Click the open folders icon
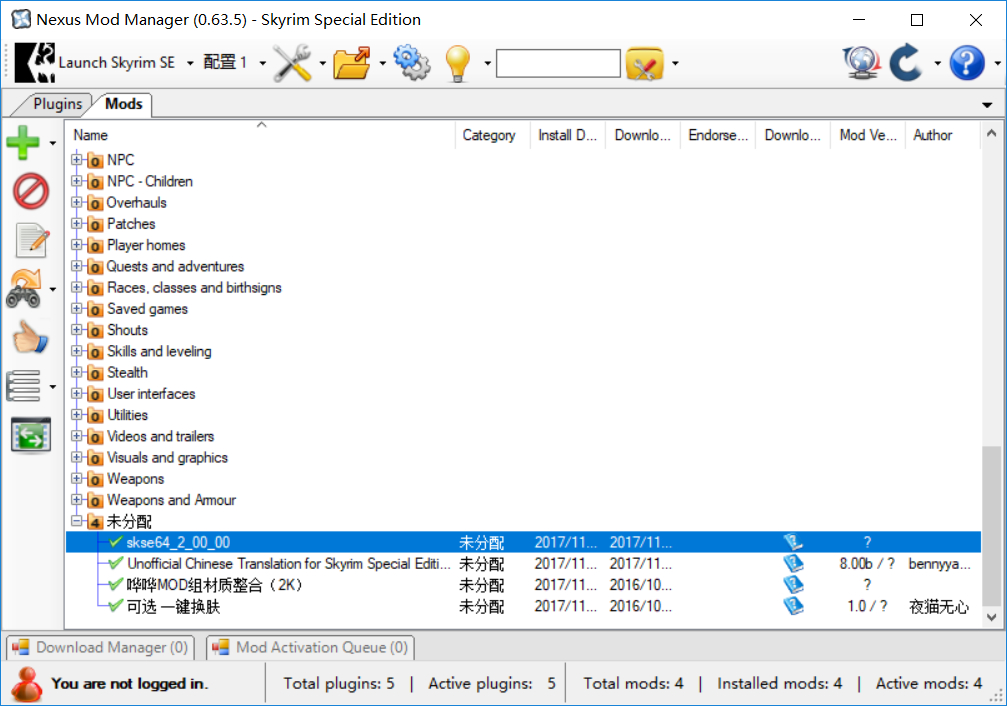This screenshot has height=706, width=1007. pos(352,63)
